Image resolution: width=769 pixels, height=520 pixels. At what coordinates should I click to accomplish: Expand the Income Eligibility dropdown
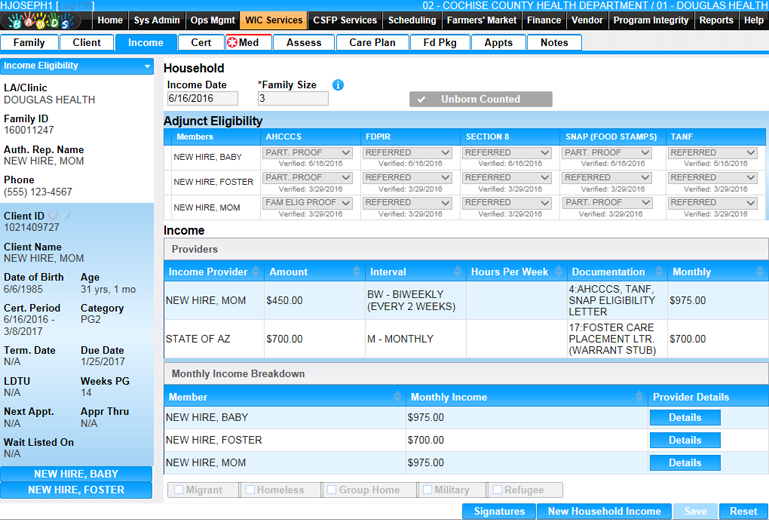[147, 66]
